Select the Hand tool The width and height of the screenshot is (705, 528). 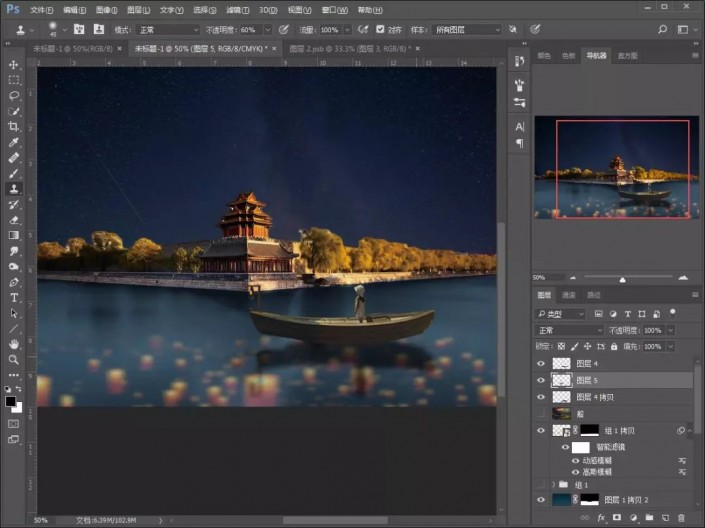click(13, 344)
